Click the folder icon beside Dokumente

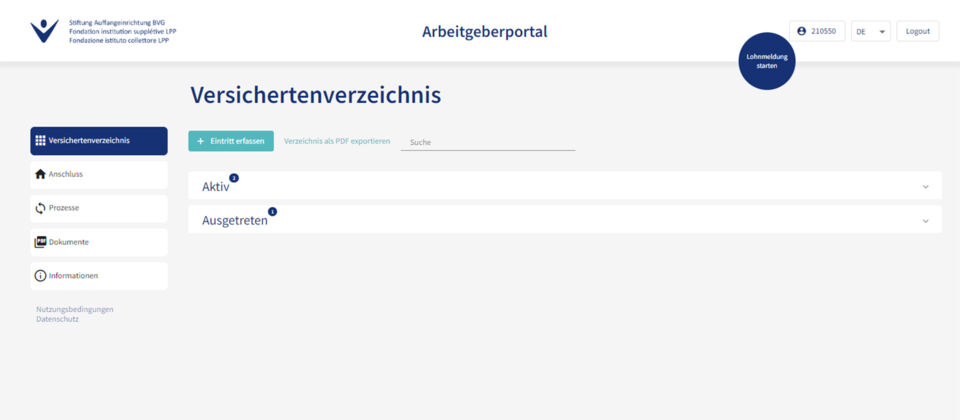[x=40, y=242]
